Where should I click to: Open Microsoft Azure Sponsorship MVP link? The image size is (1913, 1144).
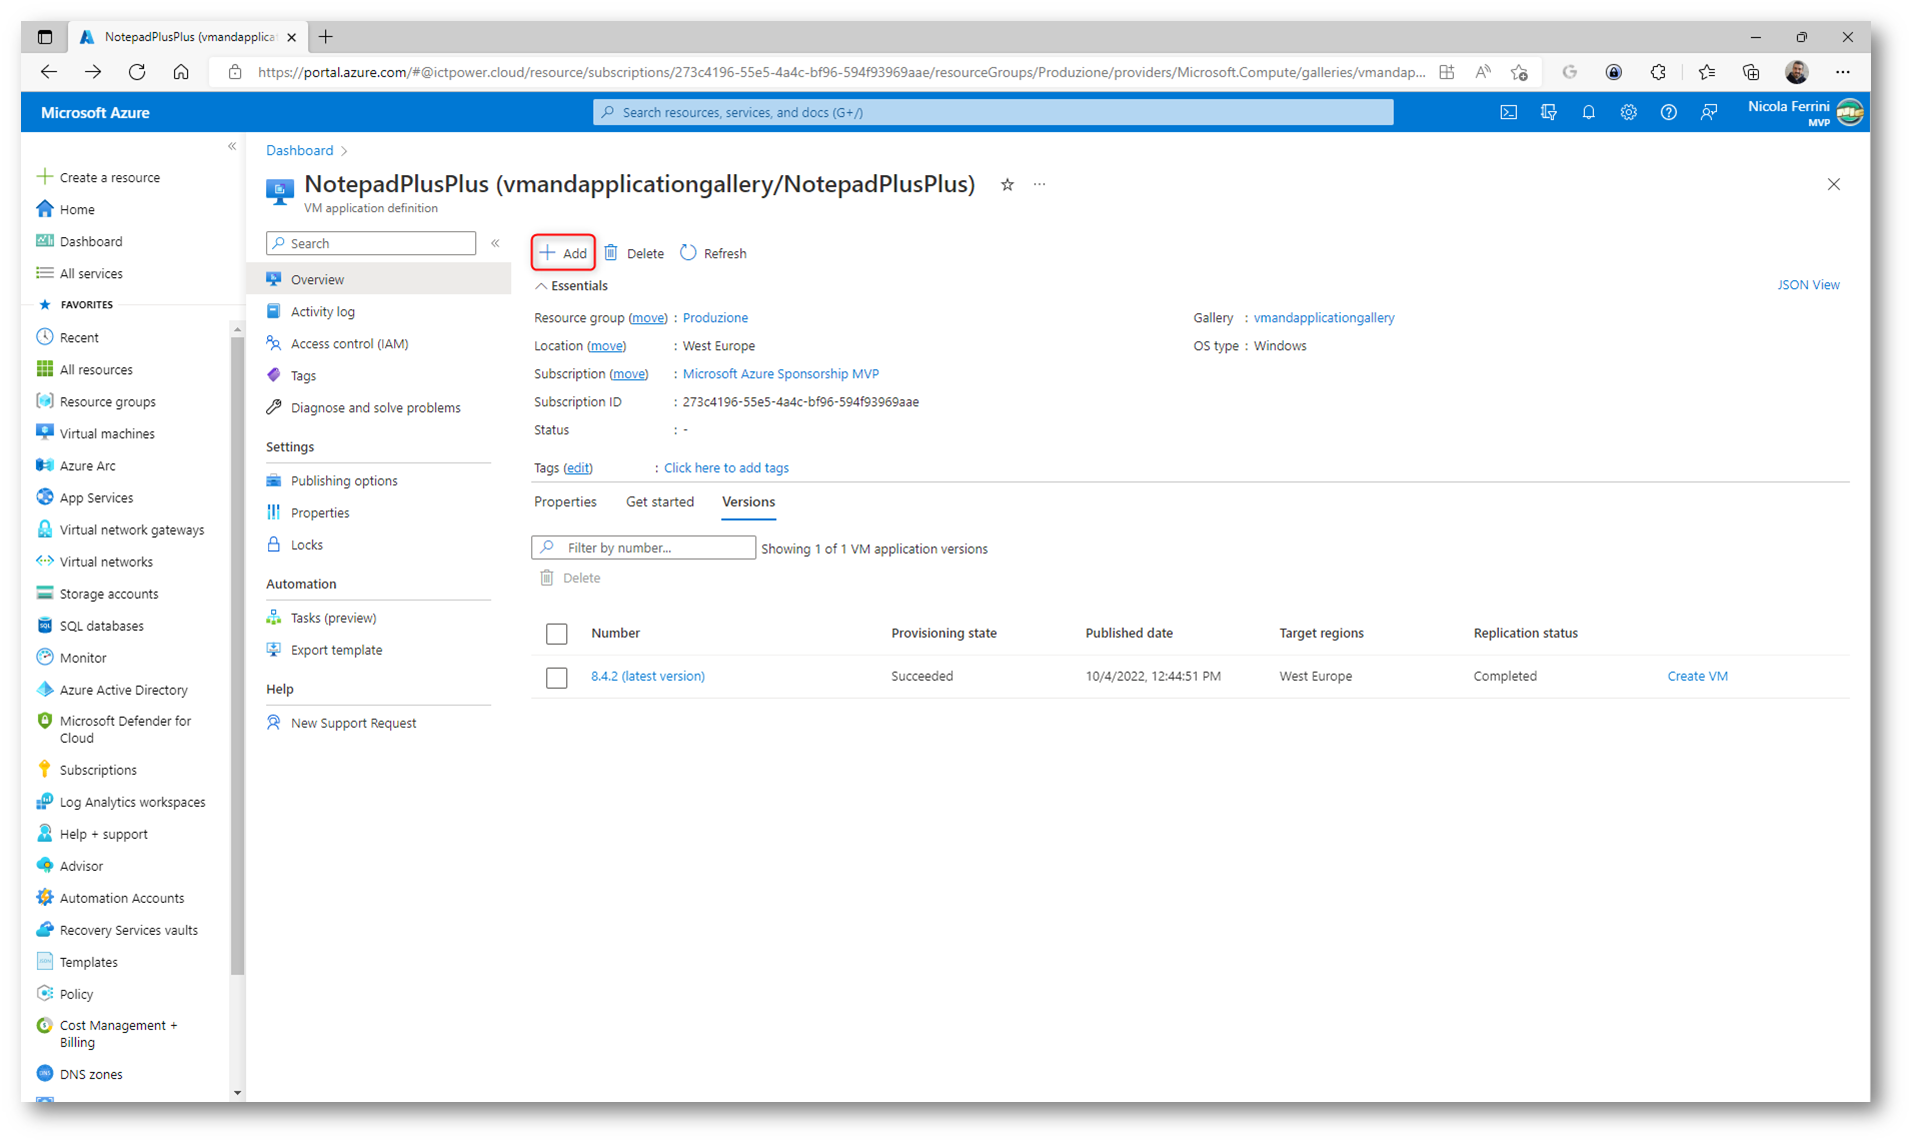click(x=780, y=374)
